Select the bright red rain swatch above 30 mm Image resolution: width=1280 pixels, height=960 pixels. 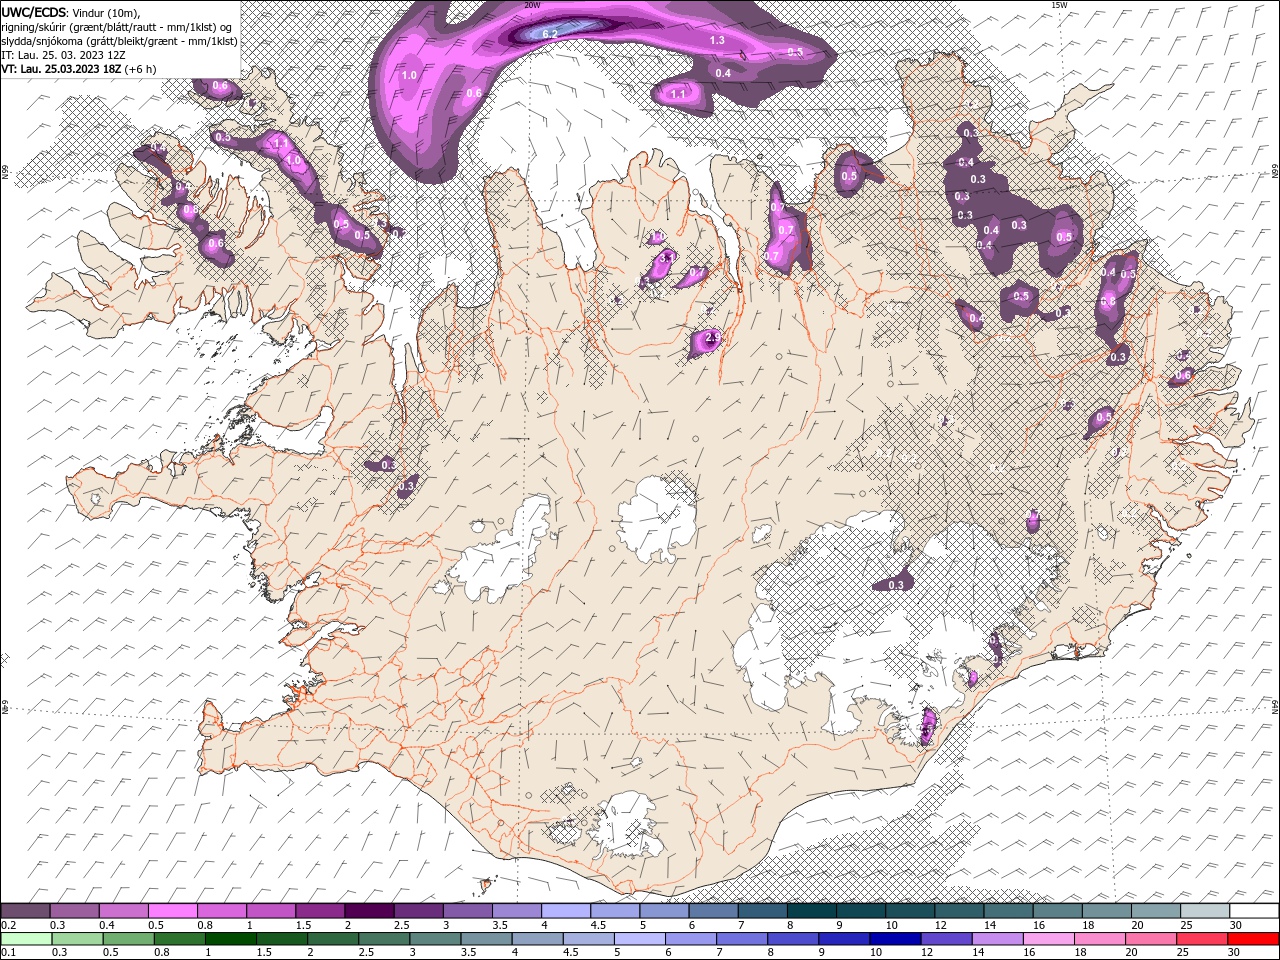pos(1253,938)
